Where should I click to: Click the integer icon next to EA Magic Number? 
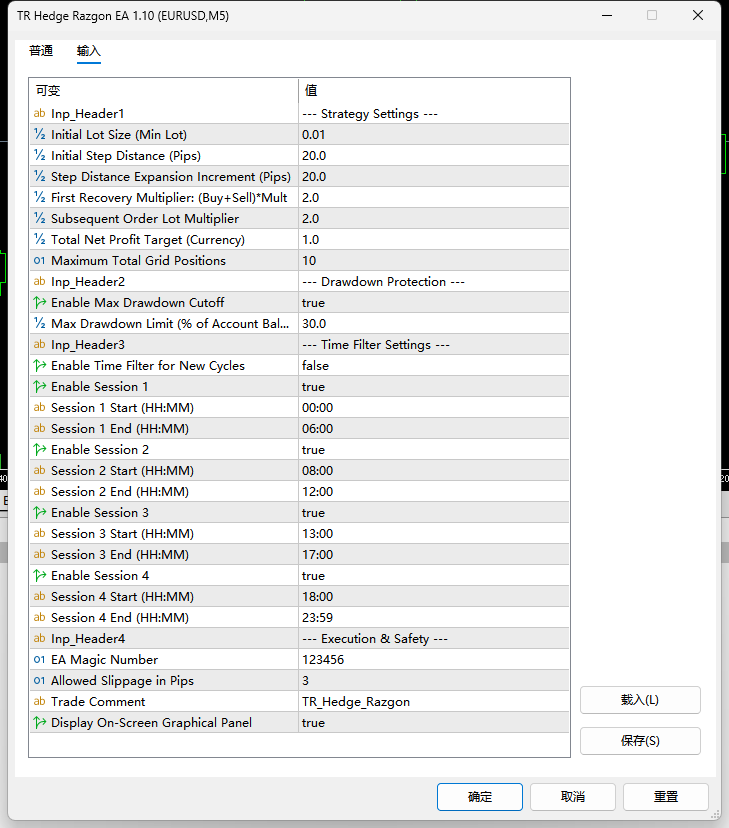[x=40, y=660]
